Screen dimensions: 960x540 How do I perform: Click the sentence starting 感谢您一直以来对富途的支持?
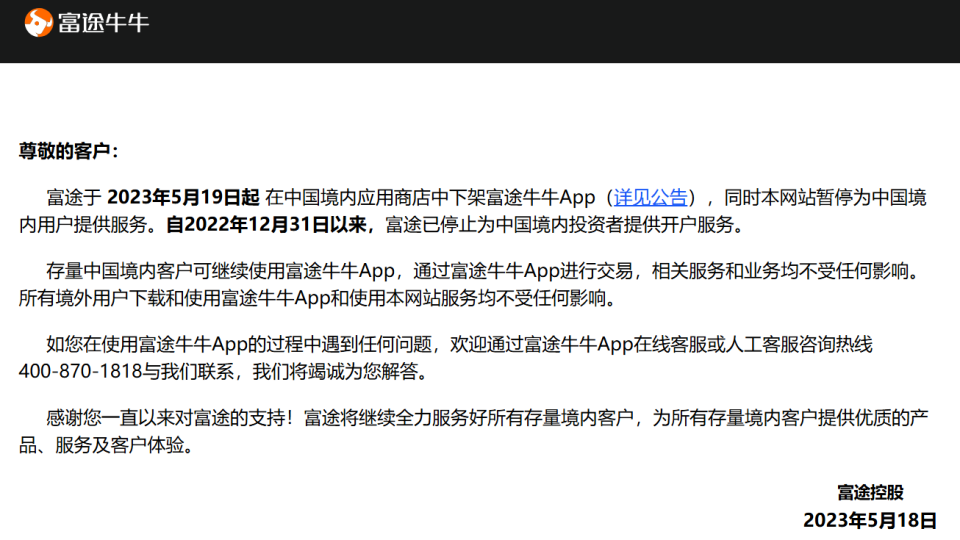[x=487, y=418]
